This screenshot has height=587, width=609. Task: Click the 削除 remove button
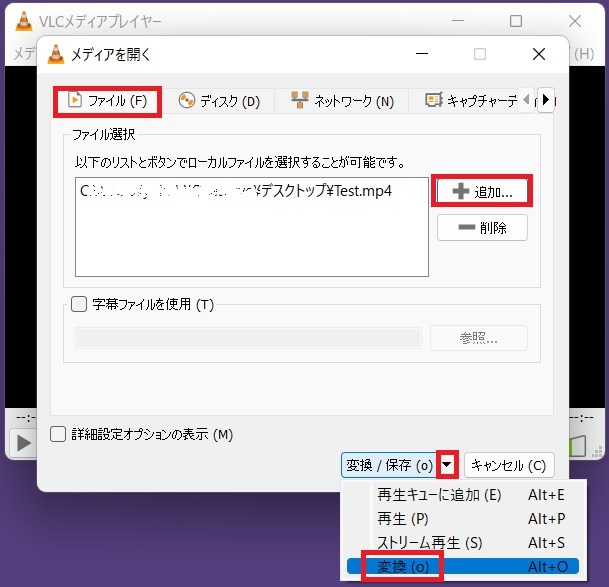pyautogui.click(x=482, y=228)
